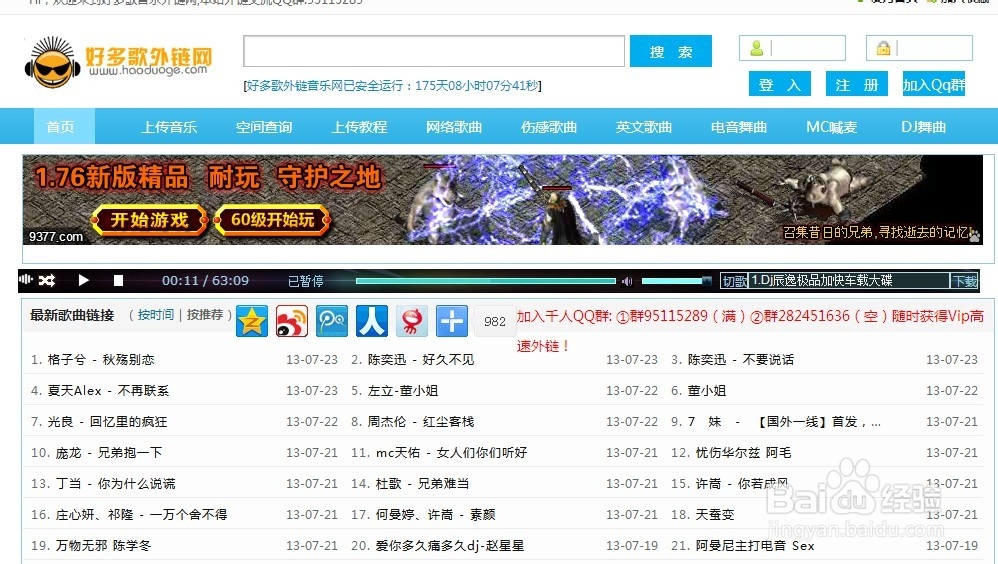The height and width of the screenshot is (564, 998).
Task: Click the 加入Qq群 button
Action: coord(934,84)
